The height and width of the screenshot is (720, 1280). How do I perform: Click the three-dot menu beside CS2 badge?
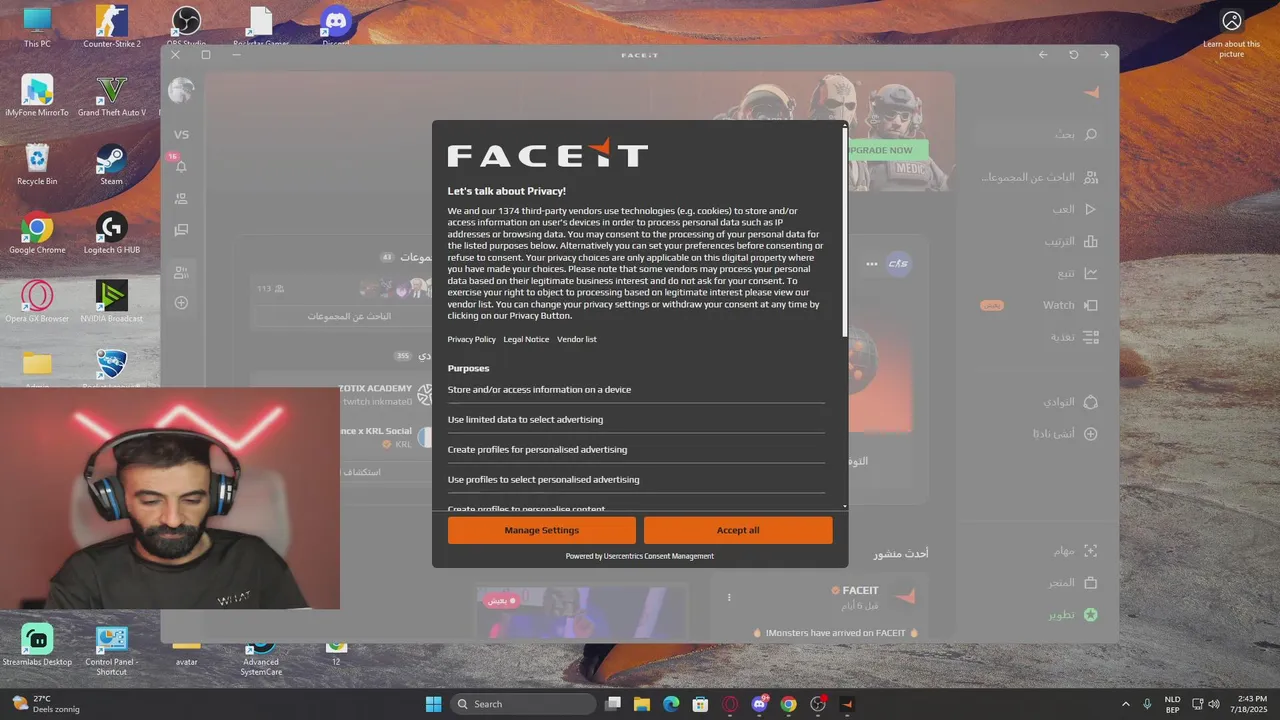(x=871, y=264)
